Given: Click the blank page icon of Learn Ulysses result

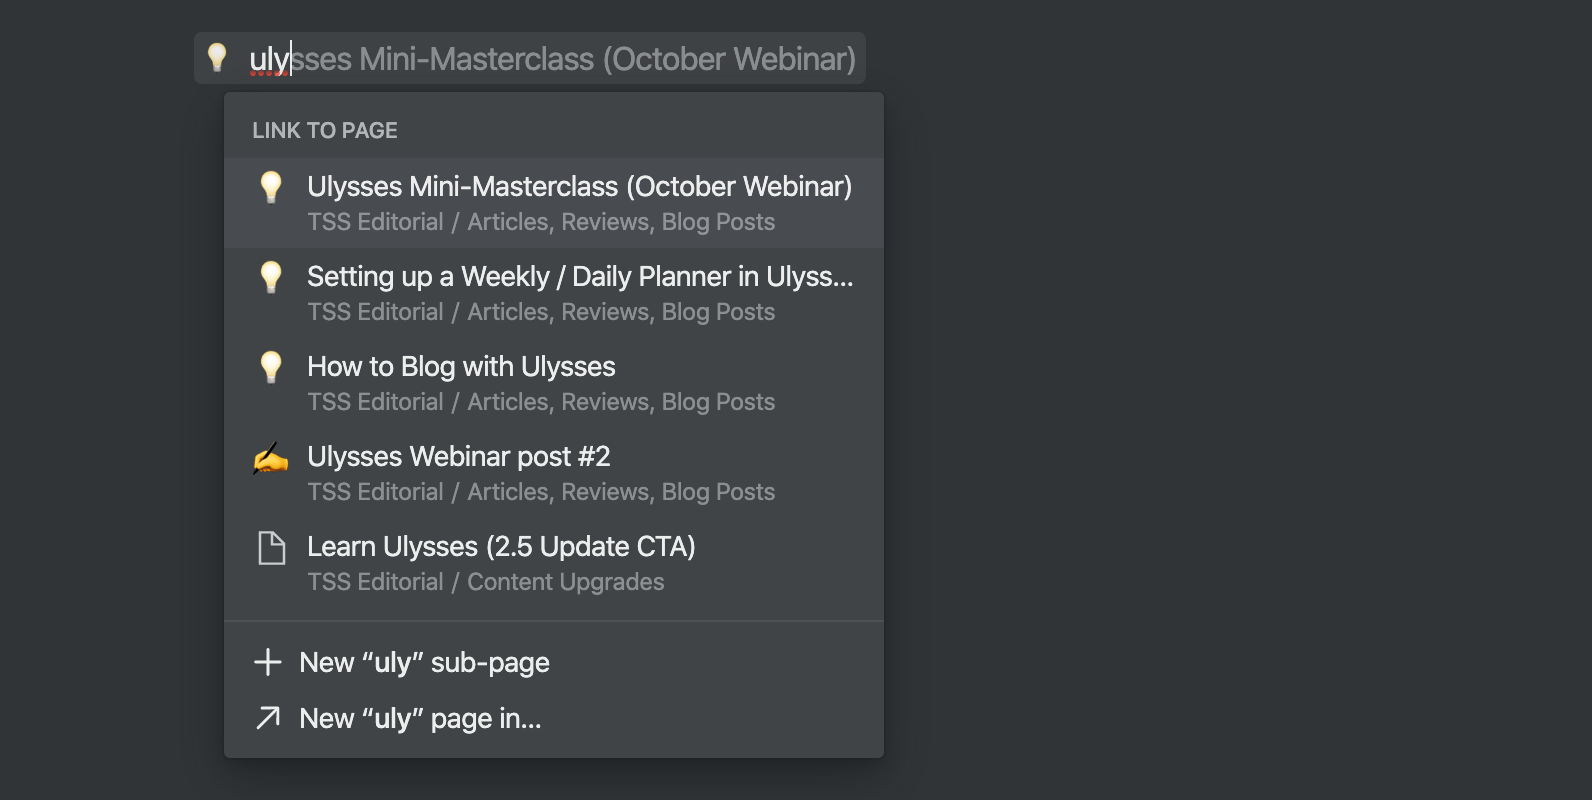Looking at the screenshot, I should coord(271,548).
